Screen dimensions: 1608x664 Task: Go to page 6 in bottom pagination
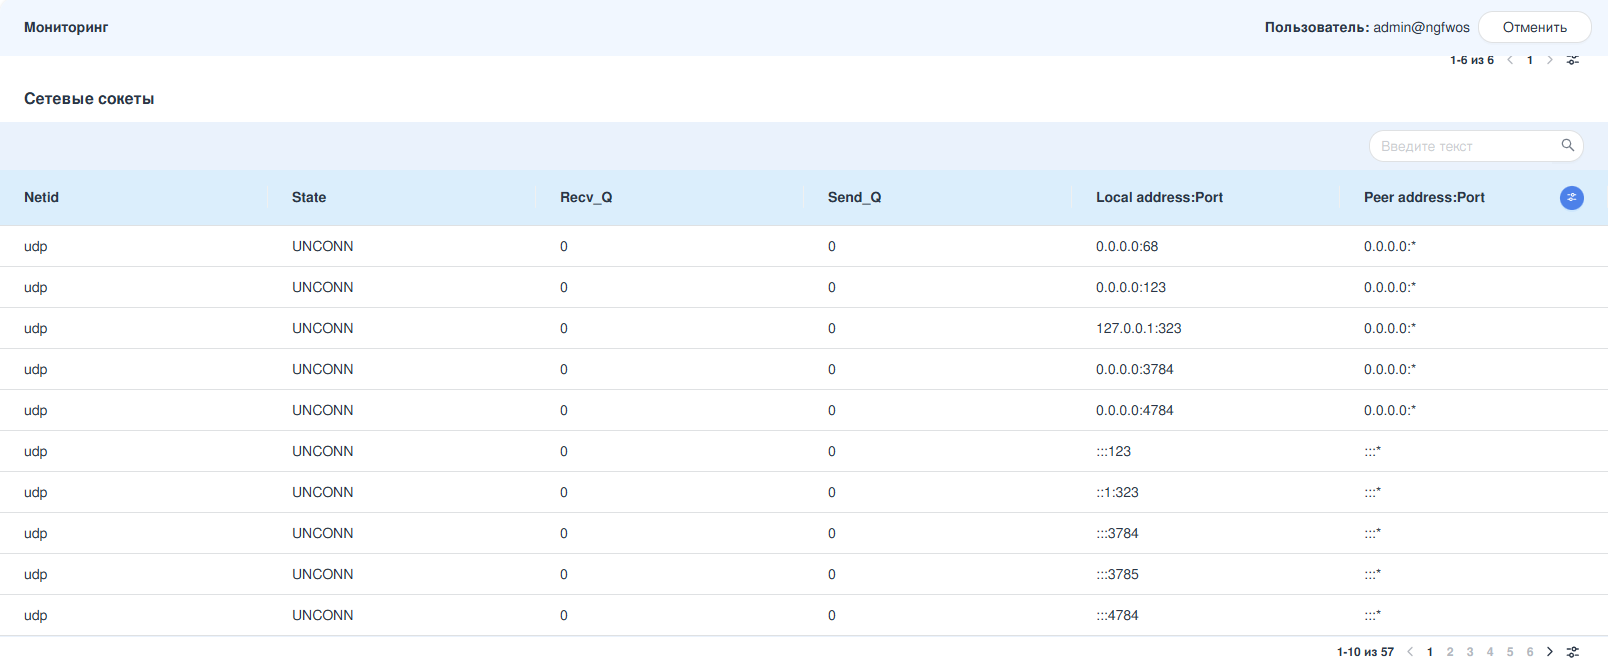click(1530, 652)
